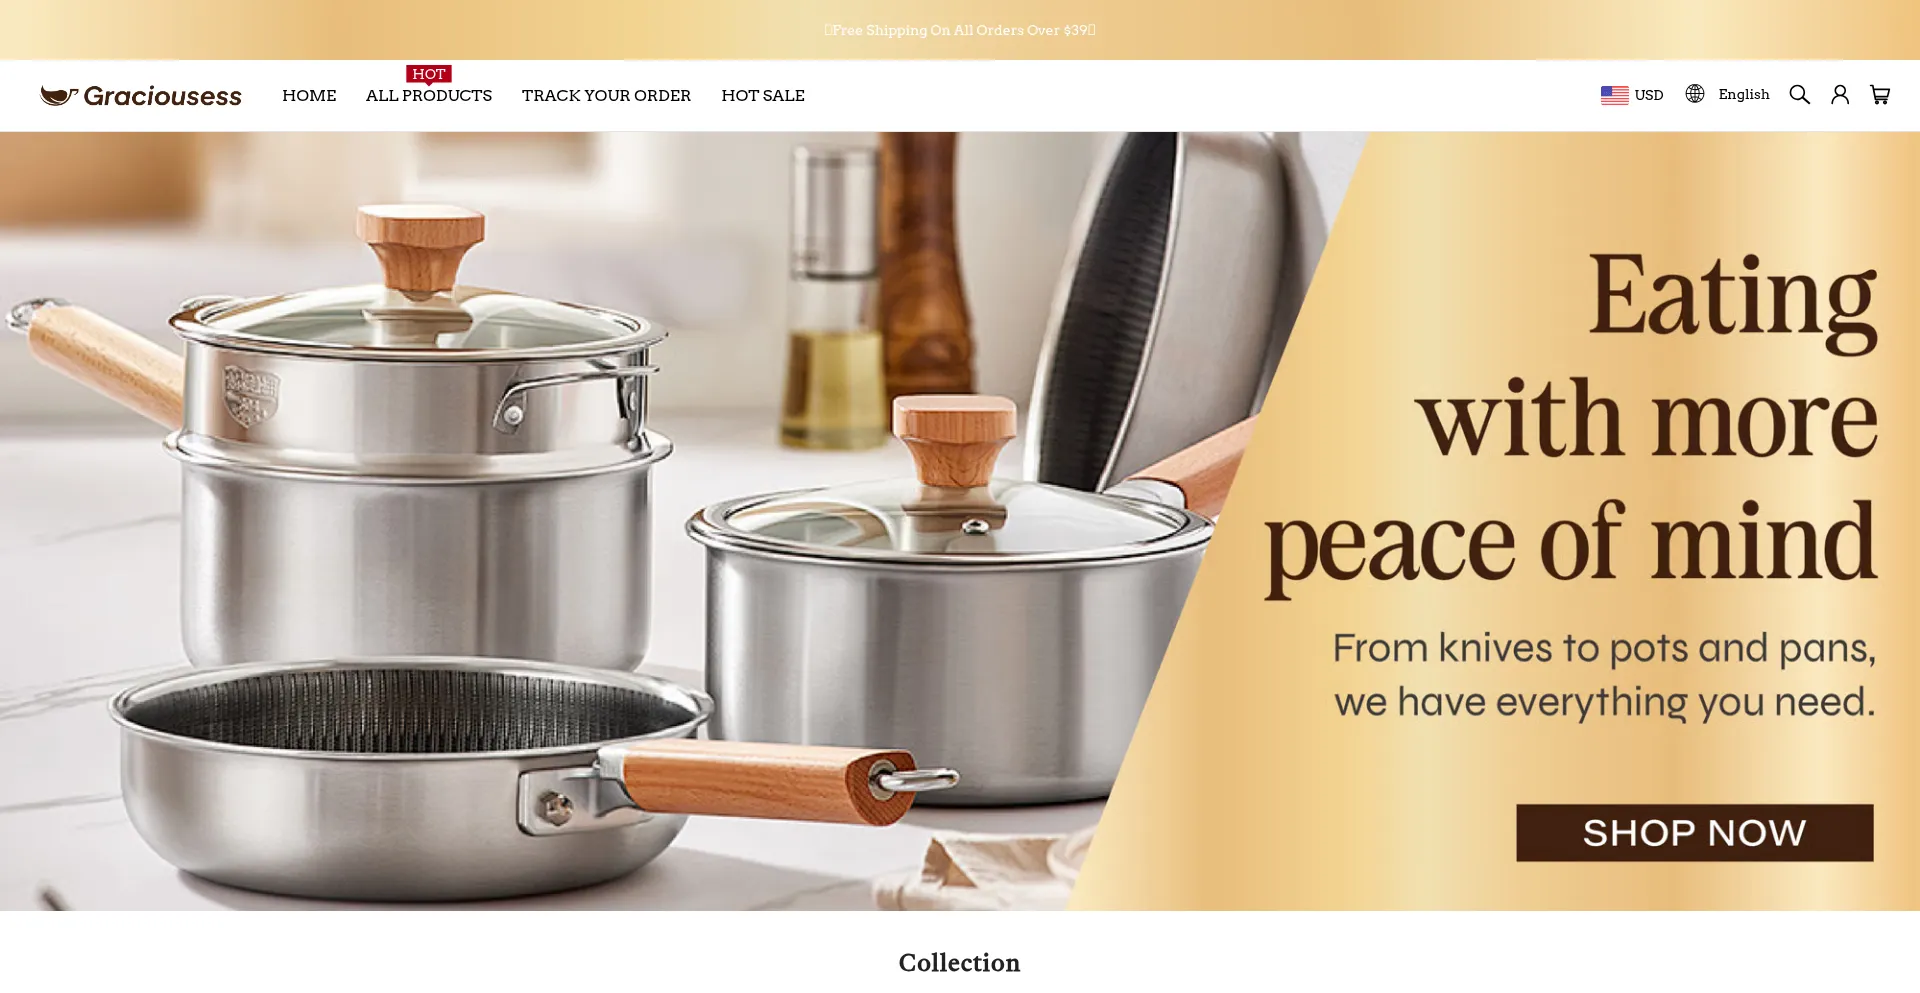This screenshot has width=1920, height=993.
Task: Click the globe language icon
Action: click(x=1695, y=94)
